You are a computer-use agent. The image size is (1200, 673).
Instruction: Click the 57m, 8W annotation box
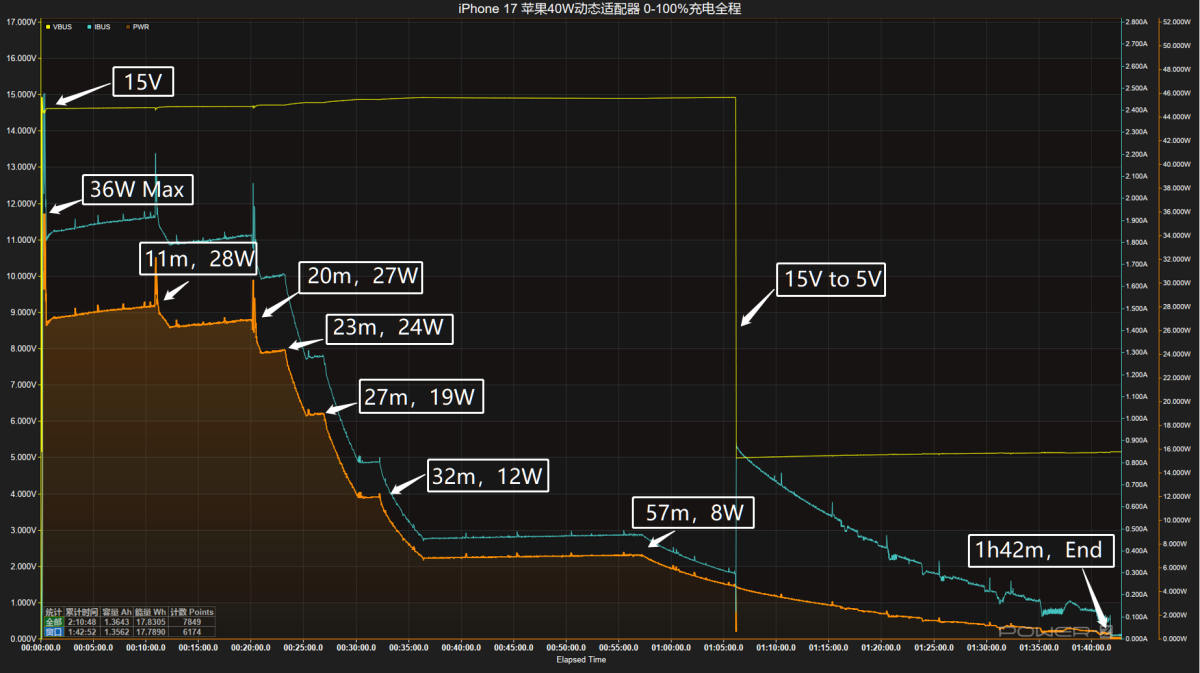coord(693,515)
